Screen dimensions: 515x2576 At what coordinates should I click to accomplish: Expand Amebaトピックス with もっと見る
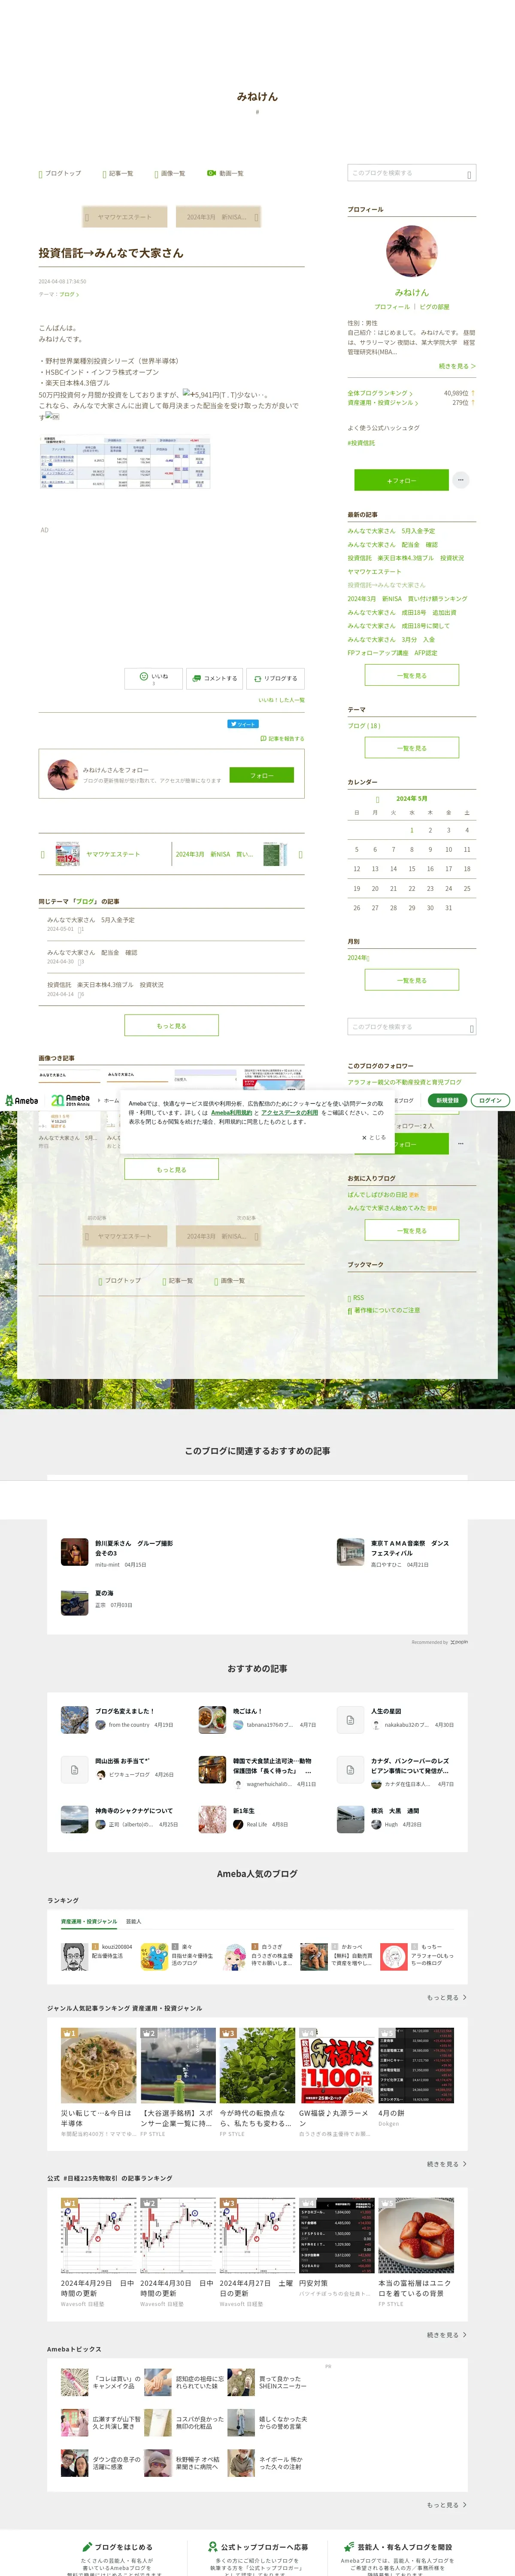(x=447, y=2505)
